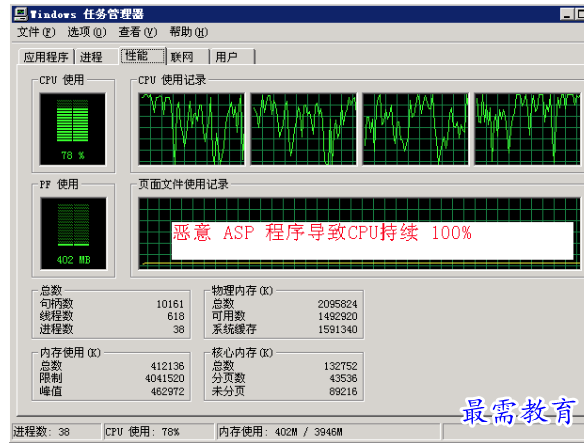Open the 帮助(H) menu
Screen dimensions: 584x443
pyautogui.click(x=188, y=32)
